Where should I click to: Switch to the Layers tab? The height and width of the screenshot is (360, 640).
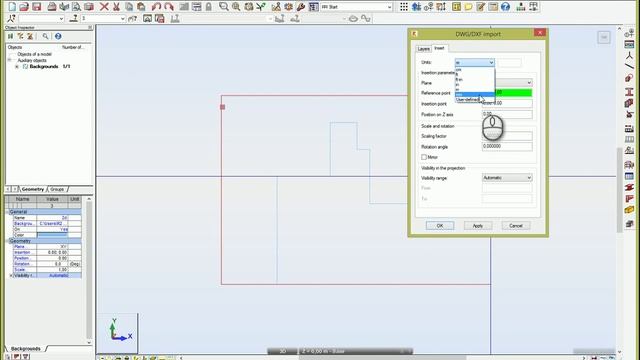pos(424,49)
